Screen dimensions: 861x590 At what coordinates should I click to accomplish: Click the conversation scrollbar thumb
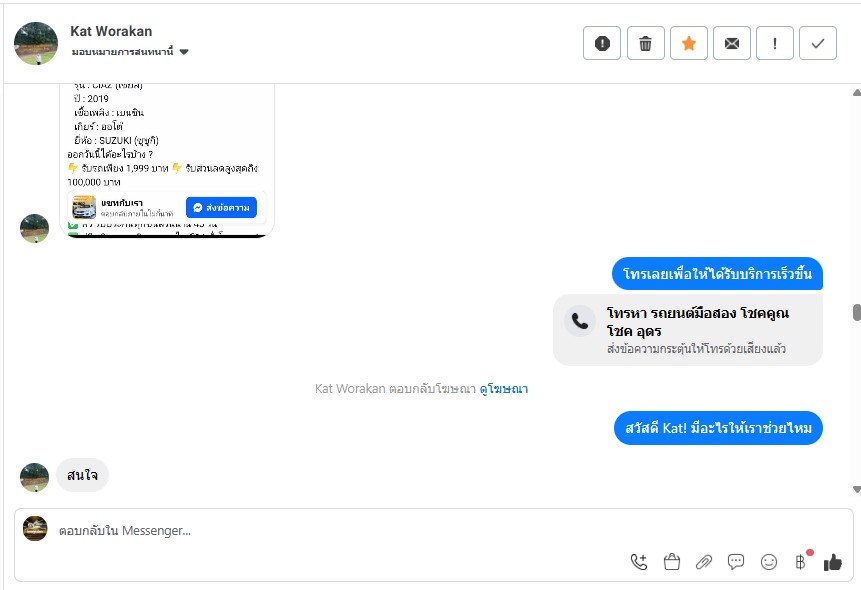click(x=856, y=312)
